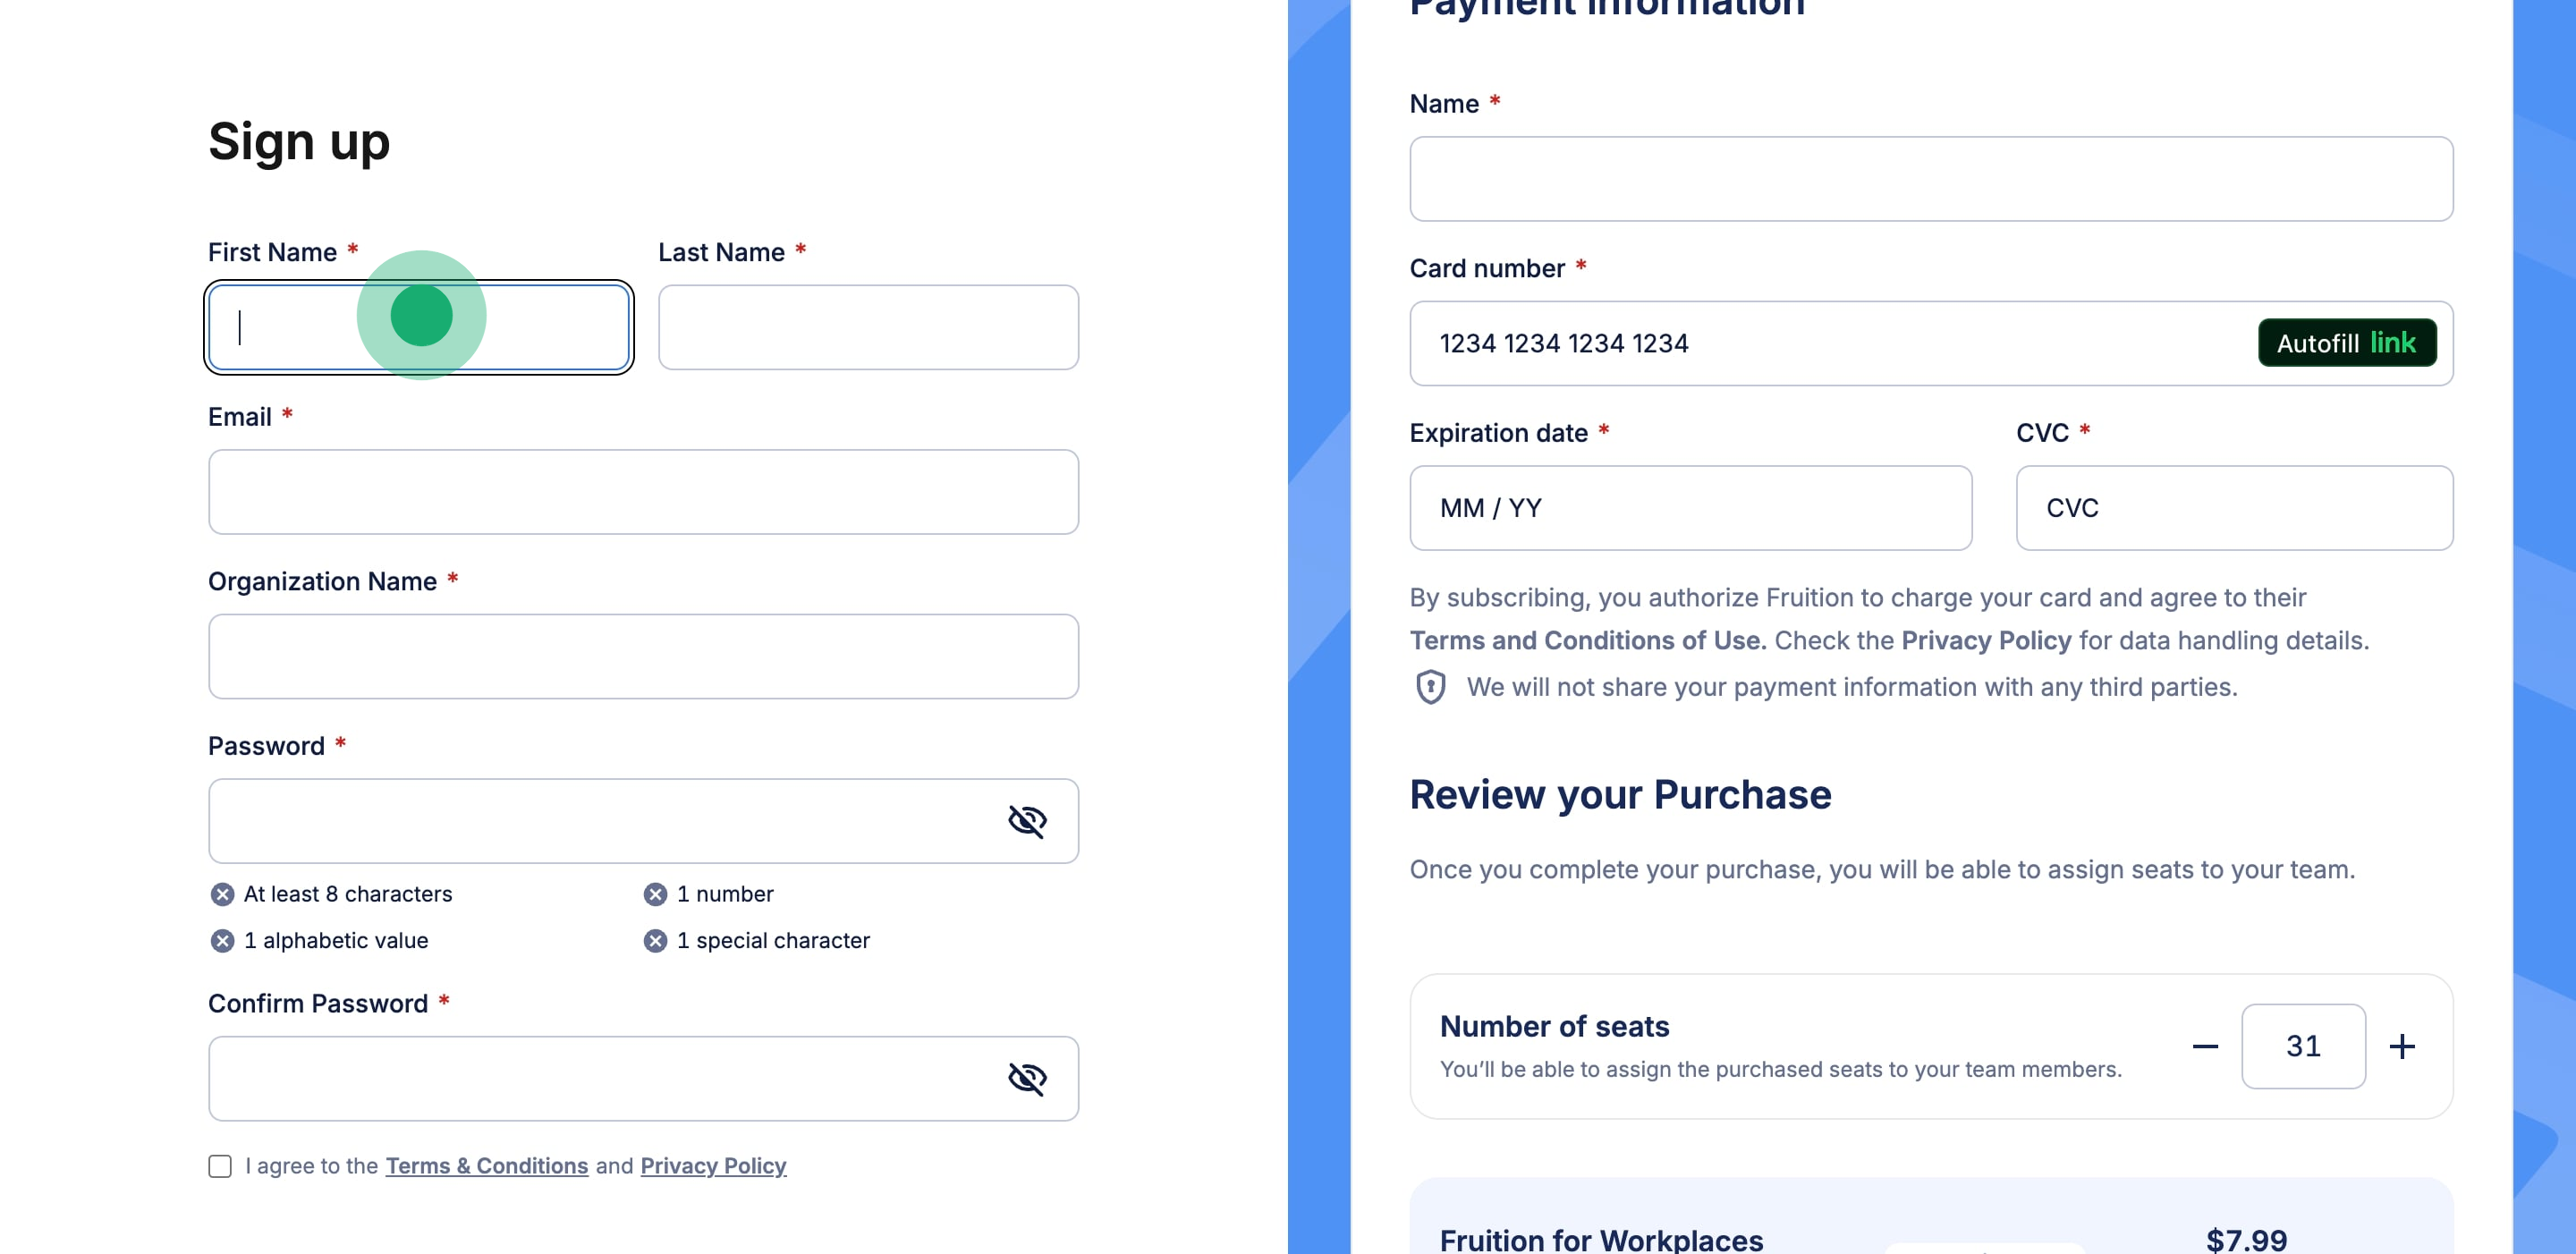The height and width of the screenshot is (1254, 2576).
Task: Toggle Password field visibility eye icon
Action: 1026,821
